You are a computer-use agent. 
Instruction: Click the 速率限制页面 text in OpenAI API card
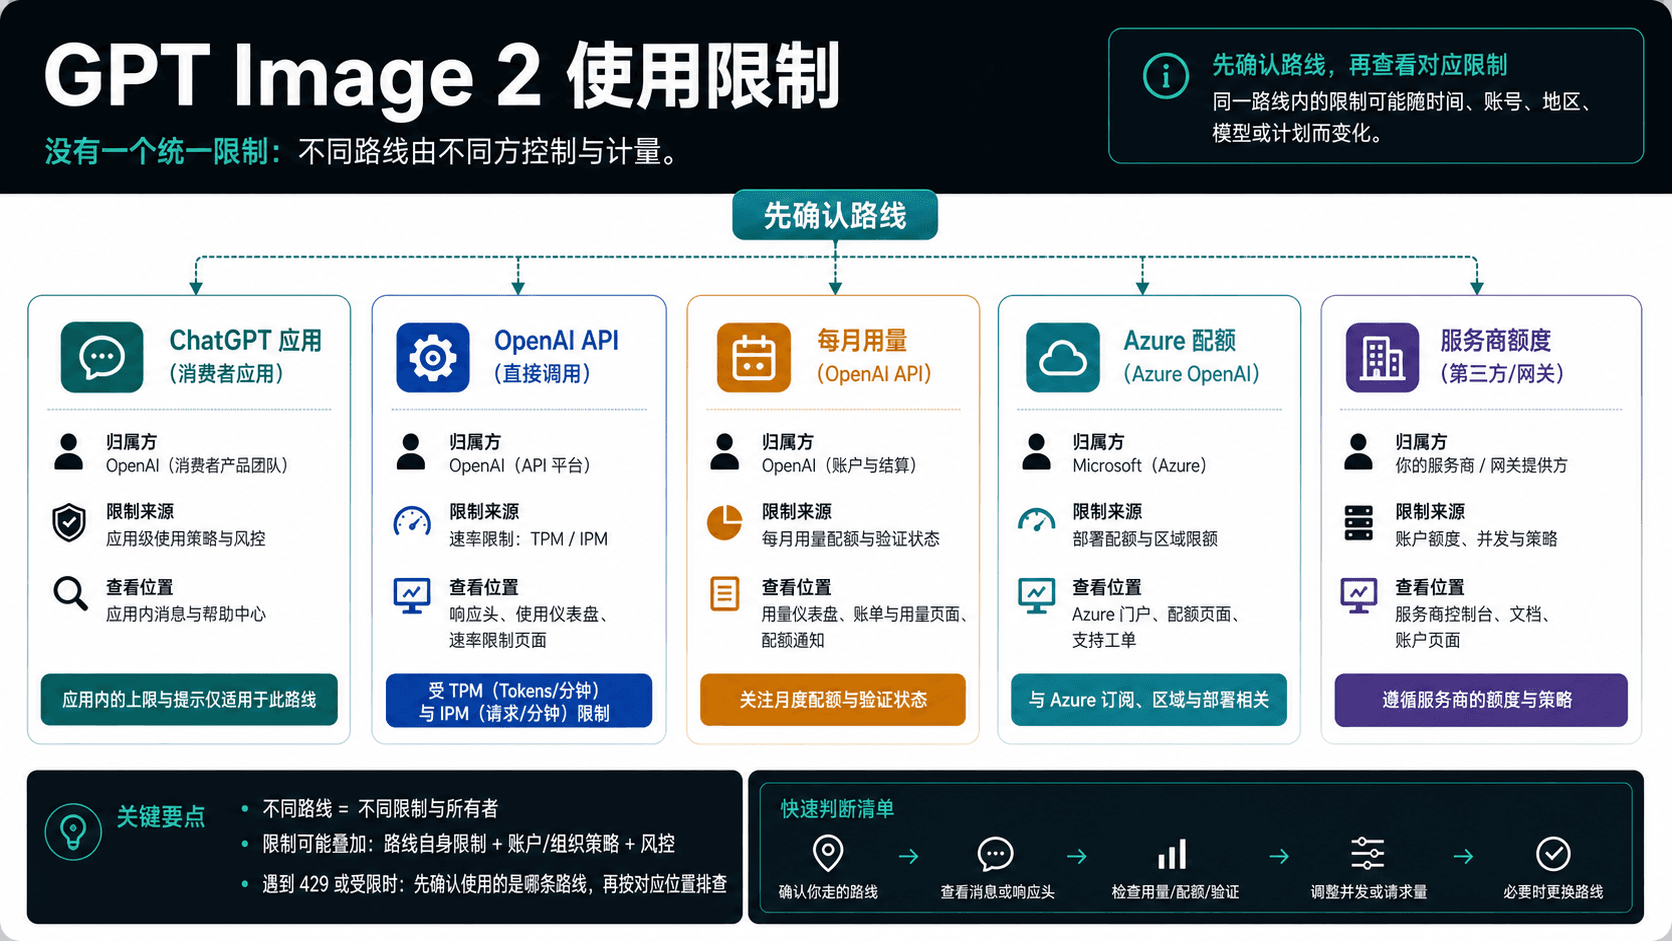point(497,640)
